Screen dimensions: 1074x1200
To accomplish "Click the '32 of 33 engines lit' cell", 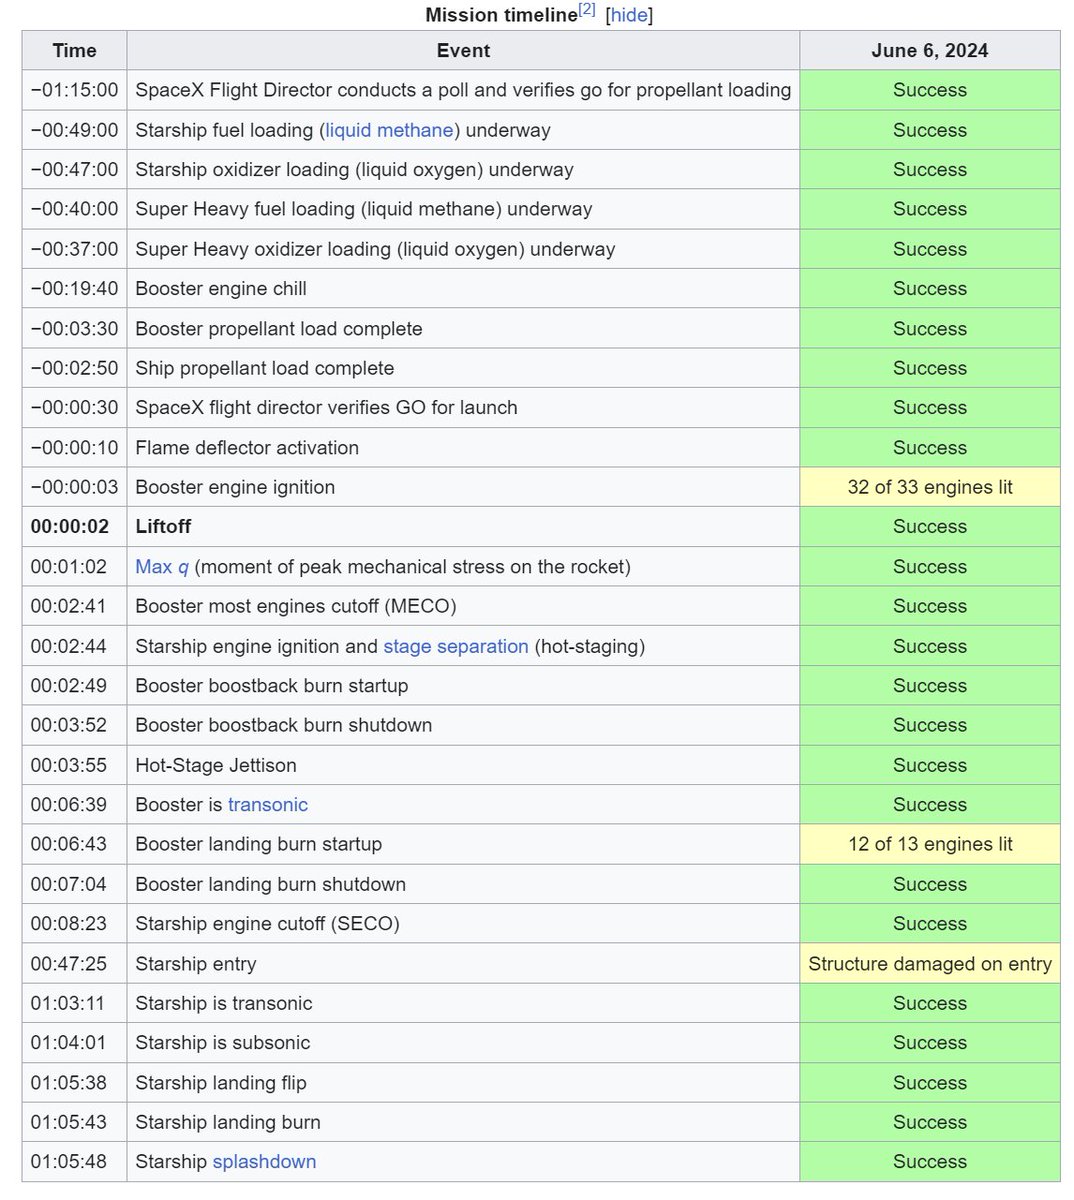I will (930, 487).
